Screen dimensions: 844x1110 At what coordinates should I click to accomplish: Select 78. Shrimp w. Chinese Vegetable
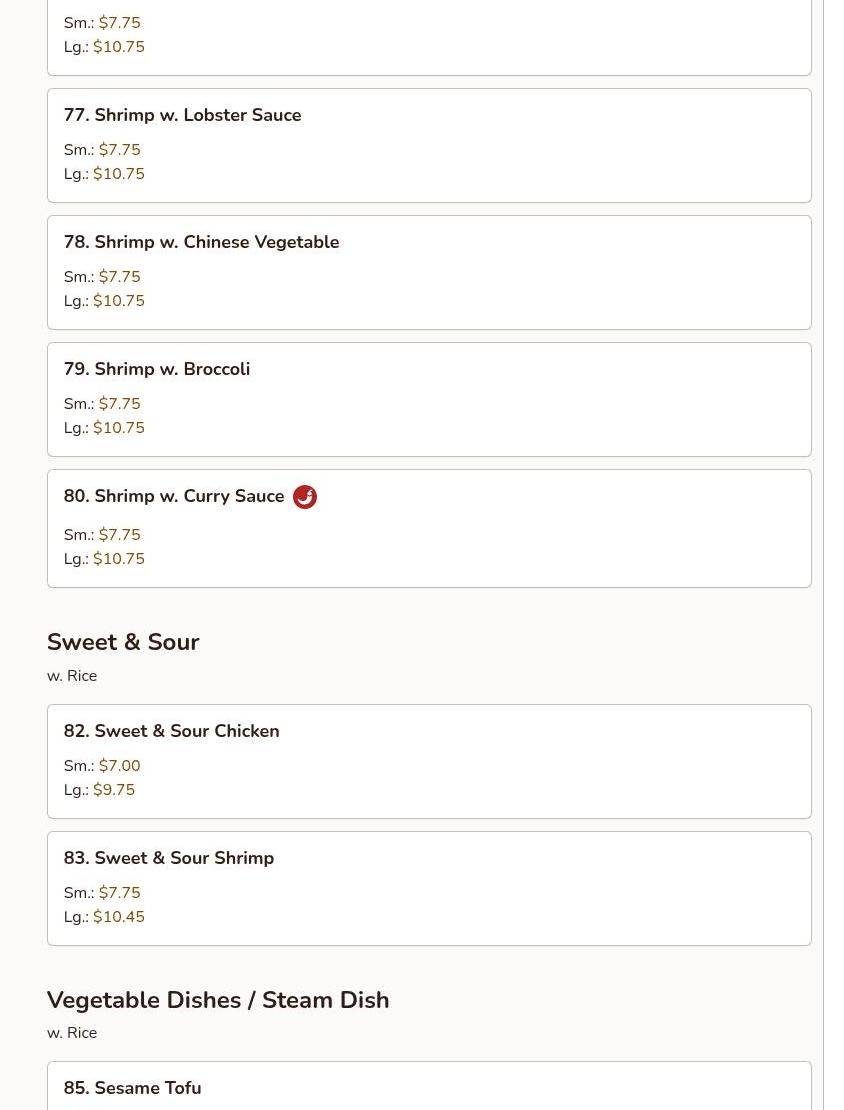coord(202,243)
